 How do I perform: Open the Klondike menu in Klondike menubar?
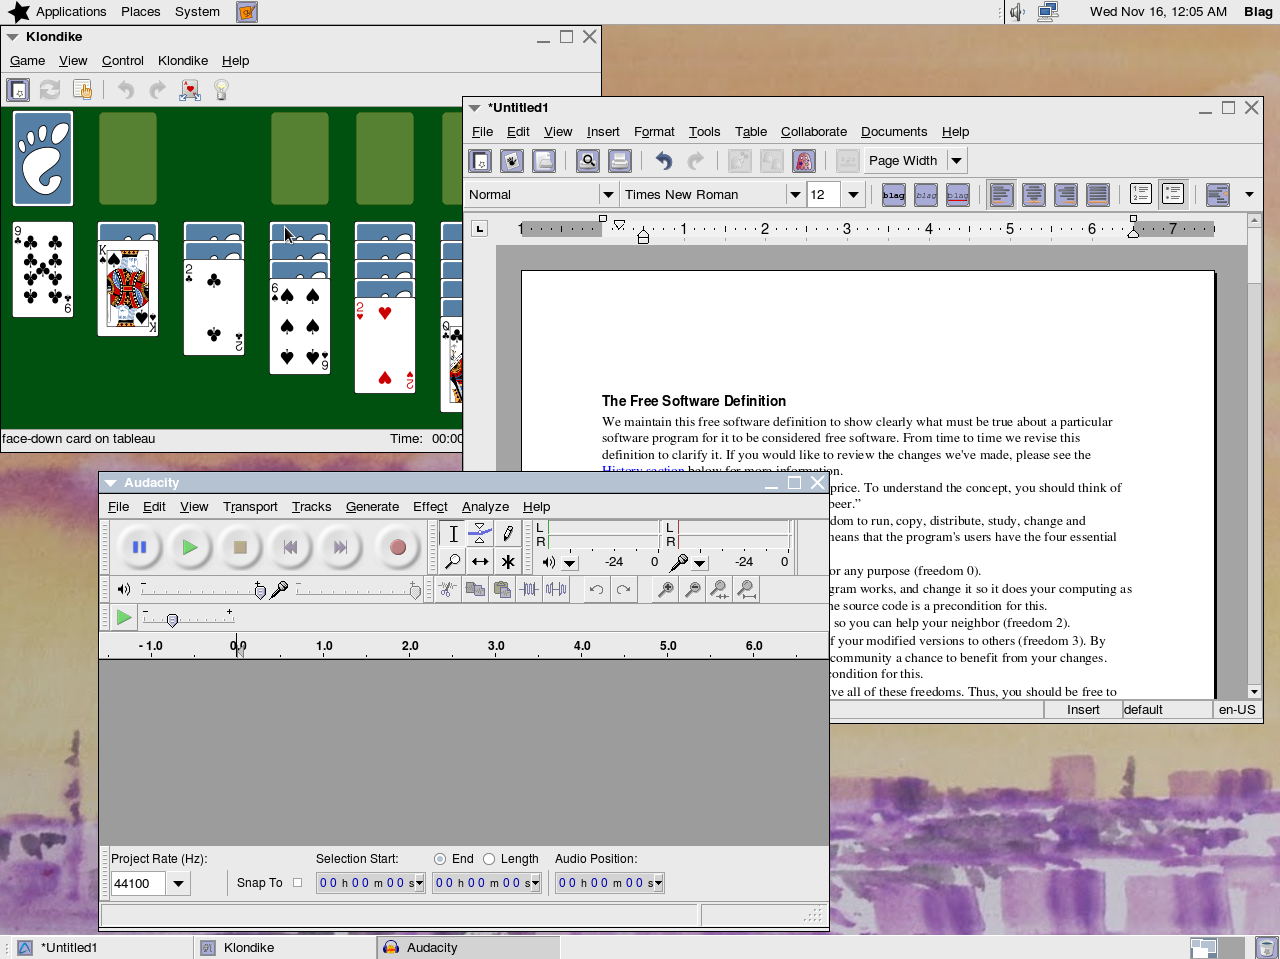[183, 61]
